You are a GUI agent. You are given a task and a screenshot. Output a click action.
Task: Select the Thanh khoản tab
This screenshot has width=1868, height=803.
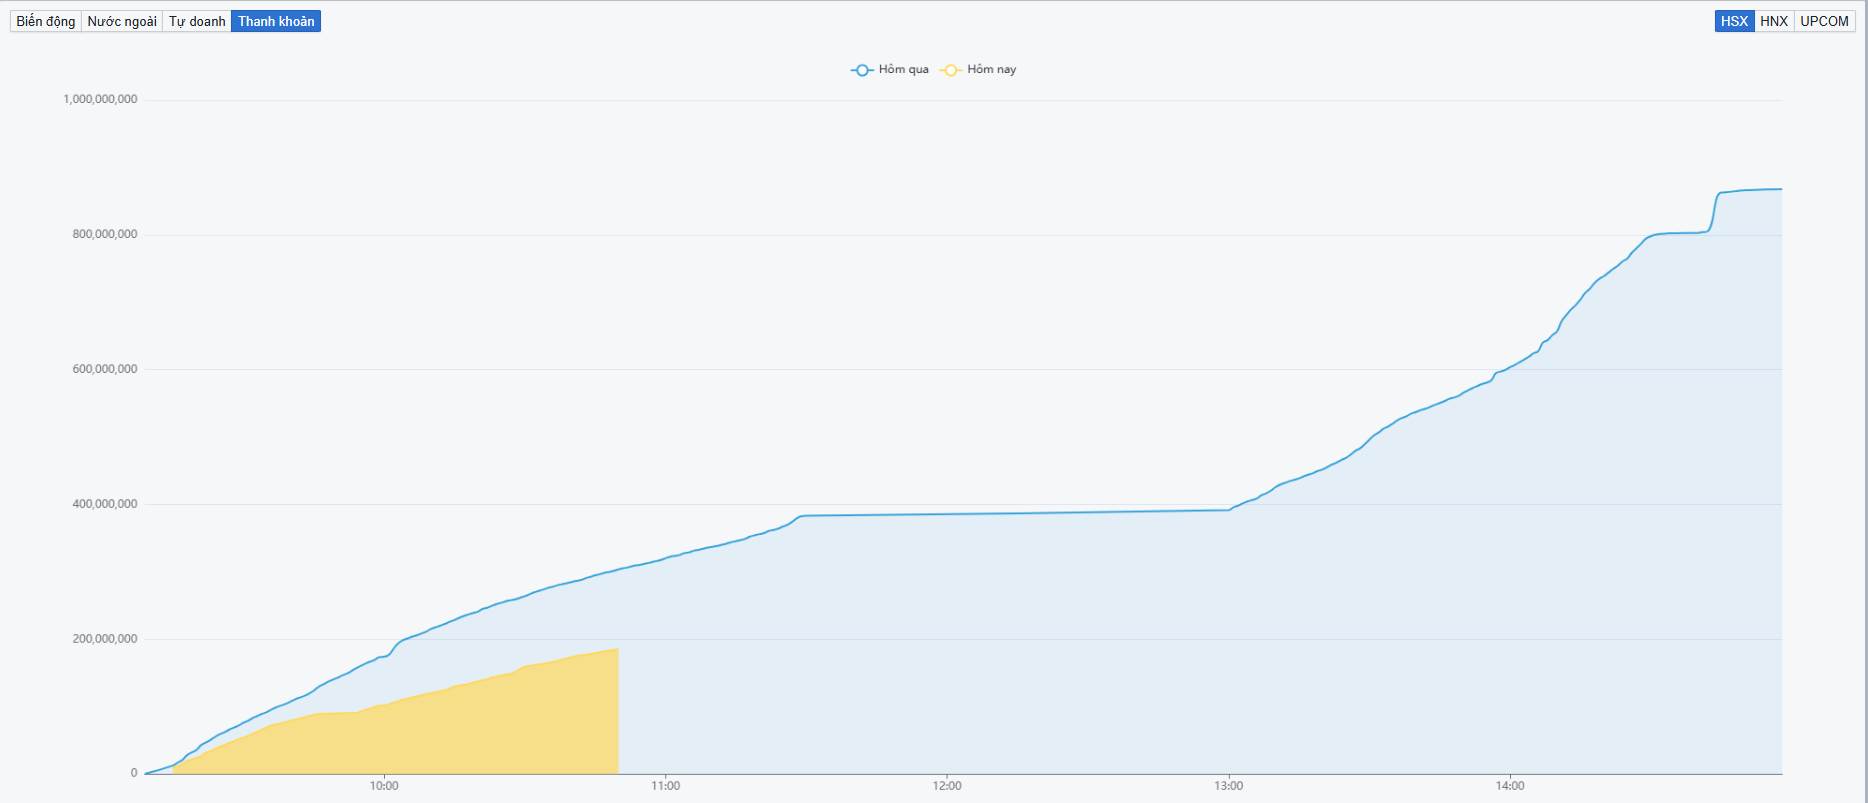tap(276, 21)
